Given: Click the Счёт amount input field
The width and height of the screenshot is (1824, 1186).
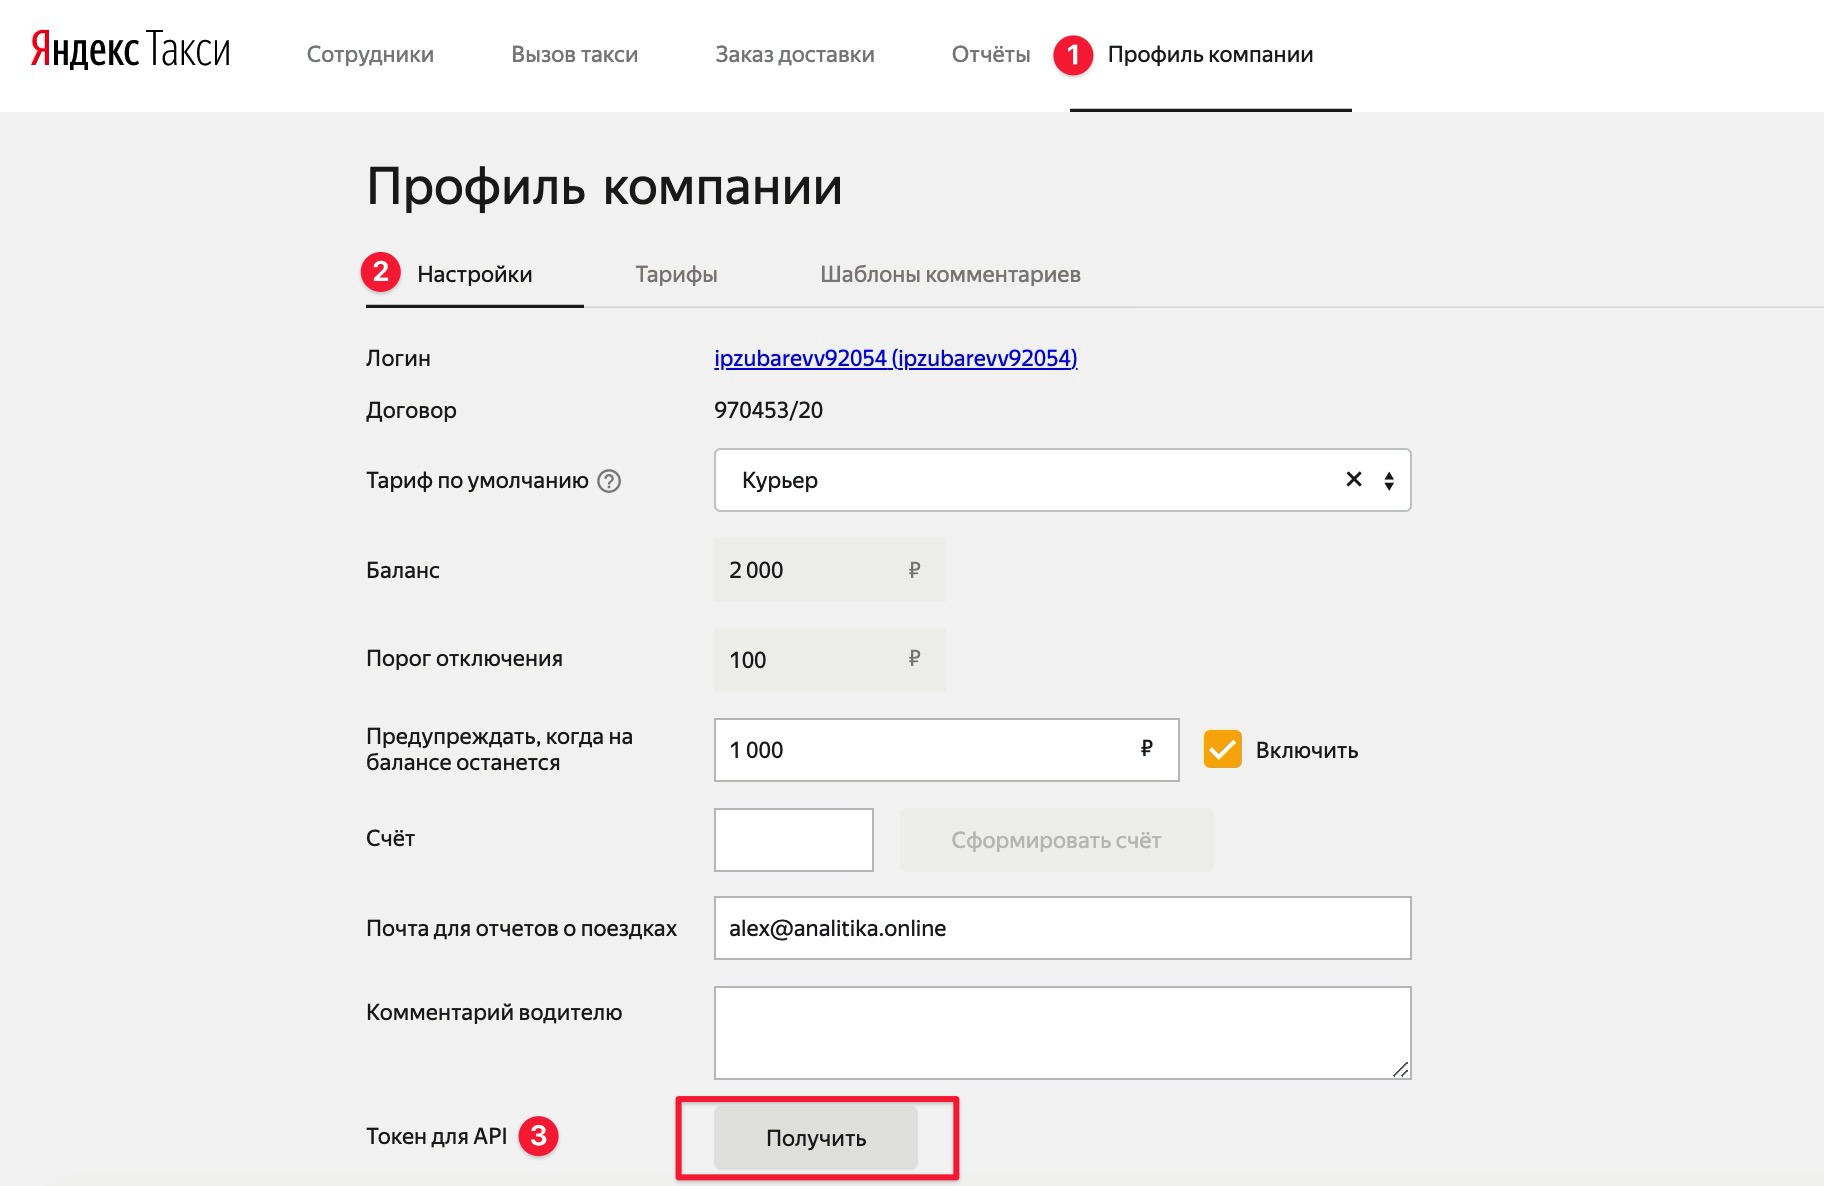Looking at the screenshot, I should coord(794,840).
